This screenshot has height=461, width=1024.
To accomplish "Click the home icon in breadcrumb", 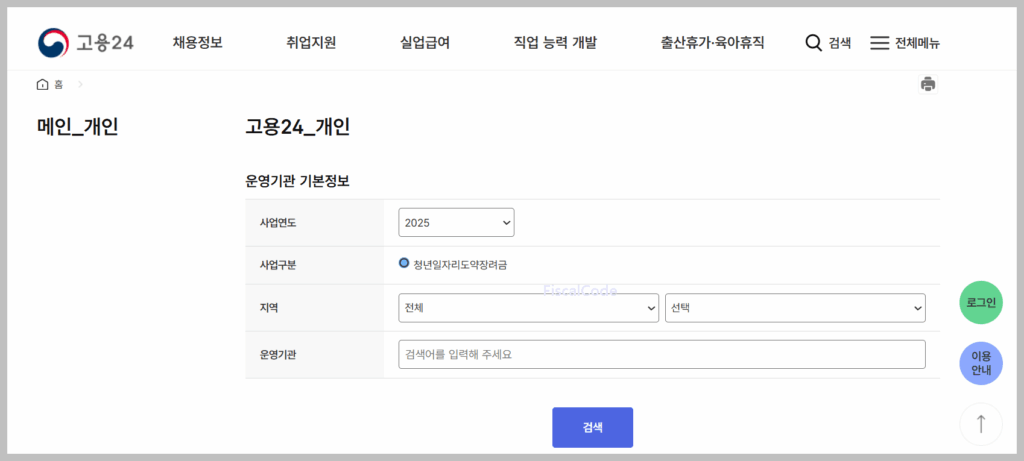I will click(x=42, y=84).
